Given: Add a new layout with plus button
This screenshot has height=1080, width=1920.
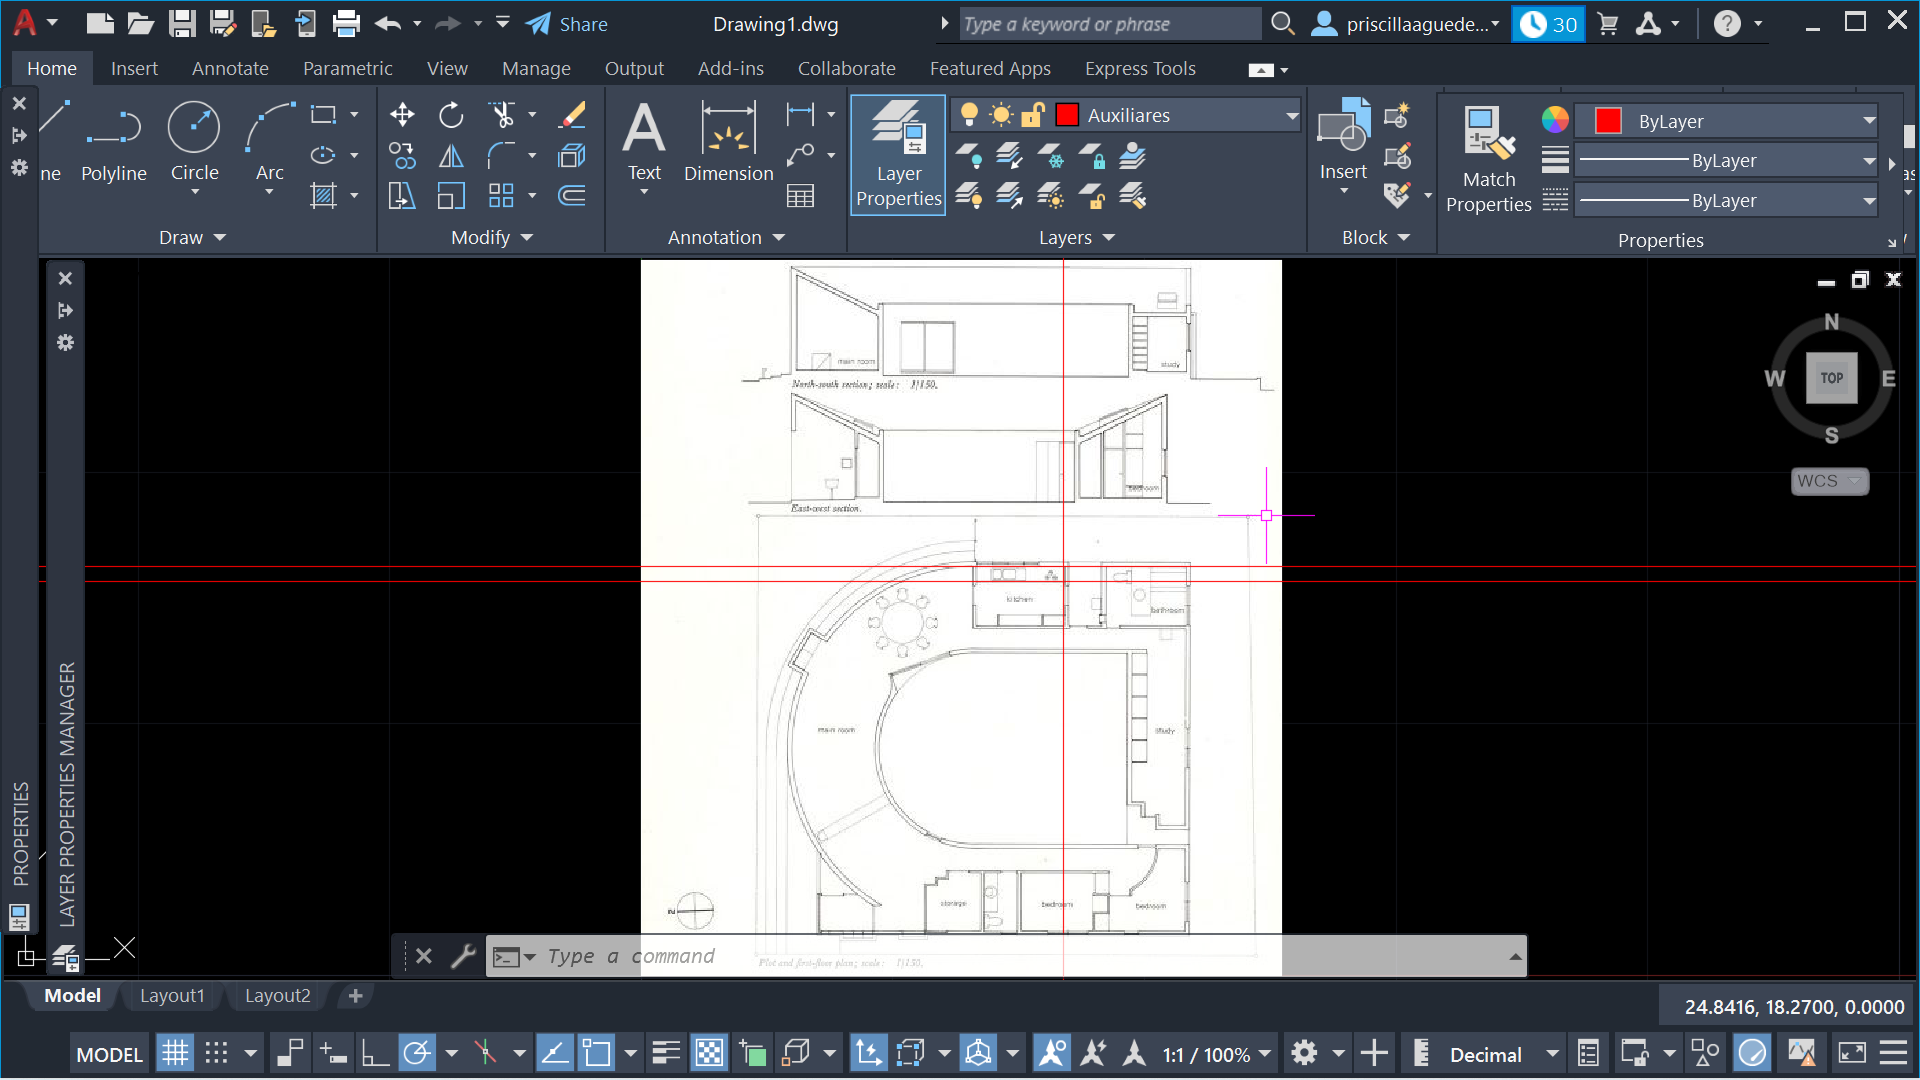Looking at the screenshot, I should (355, 995).
